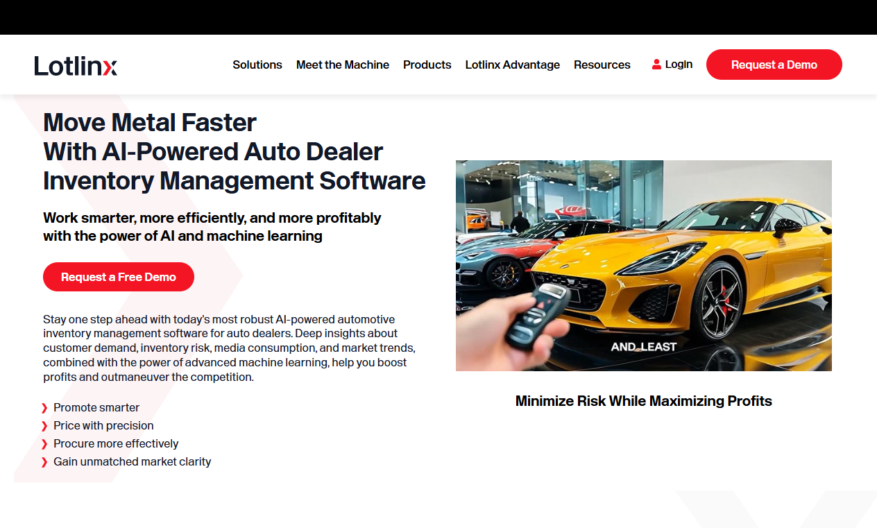Click the 'Work smarter, more efficiently' subheading
Screen dimensions: 877x528
(x=213, y=227)
